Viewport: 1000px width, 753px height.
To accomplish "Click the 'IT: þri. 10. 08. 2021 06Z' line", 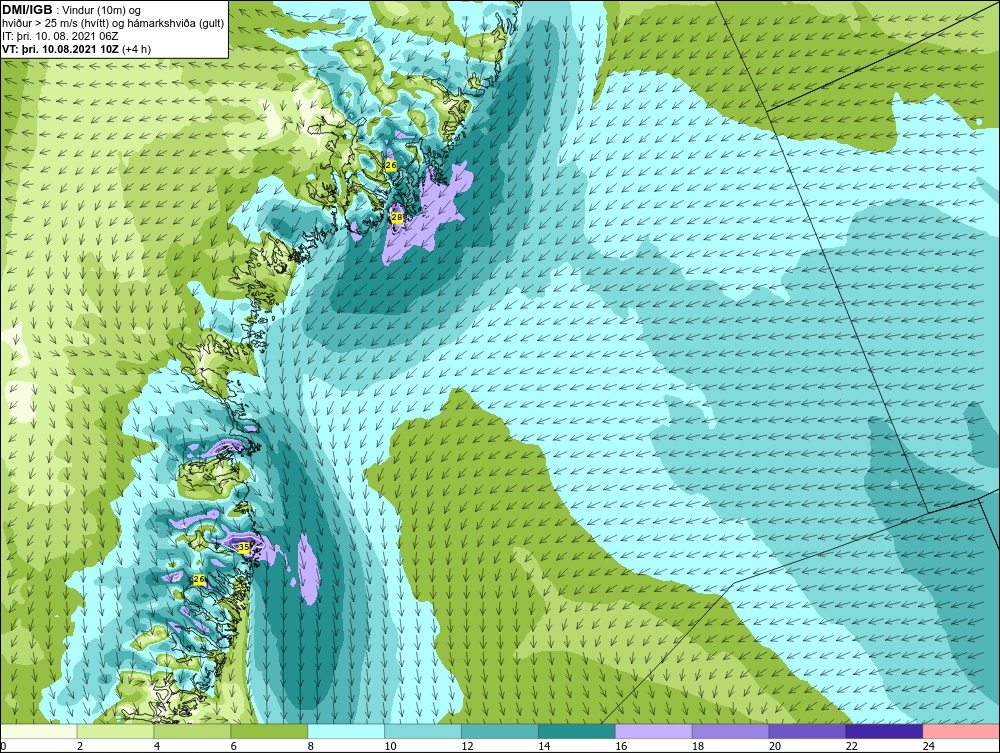I will coord(61,36).
